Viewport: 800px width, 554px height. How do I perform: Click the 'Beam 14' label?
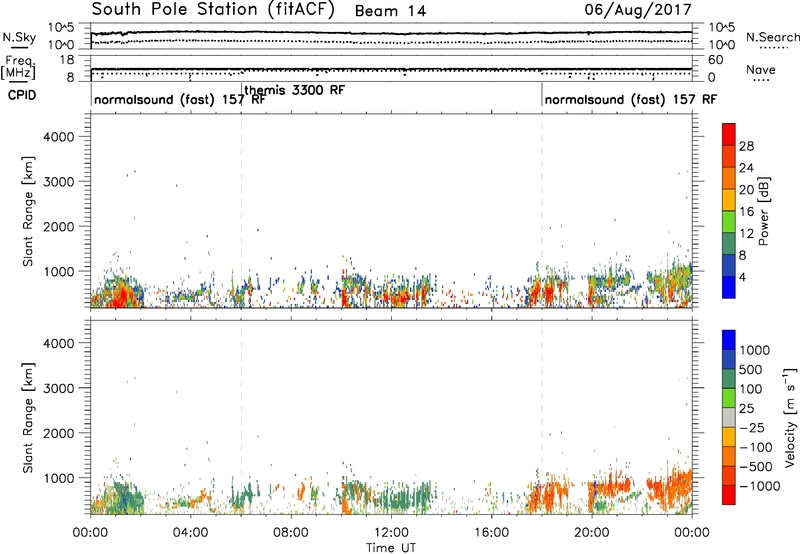click(390, 11)
